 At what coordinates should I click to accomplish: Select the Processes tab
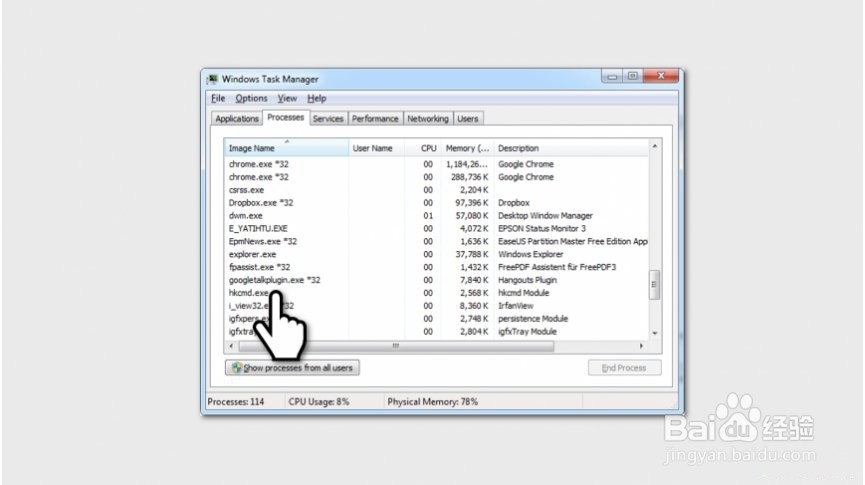coord(285,118)
